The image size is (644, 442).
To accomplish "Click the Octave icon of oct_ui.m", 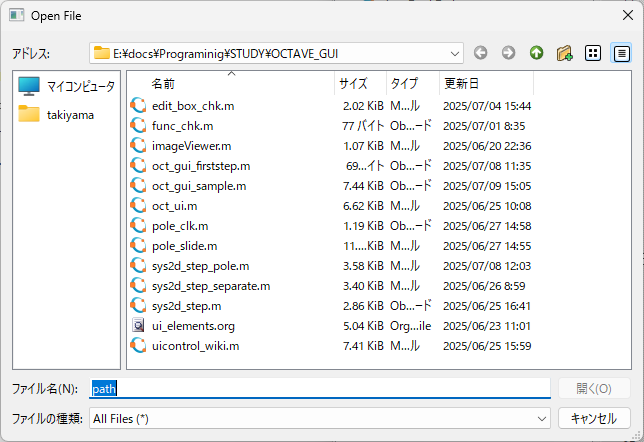I will click(138, 206).
